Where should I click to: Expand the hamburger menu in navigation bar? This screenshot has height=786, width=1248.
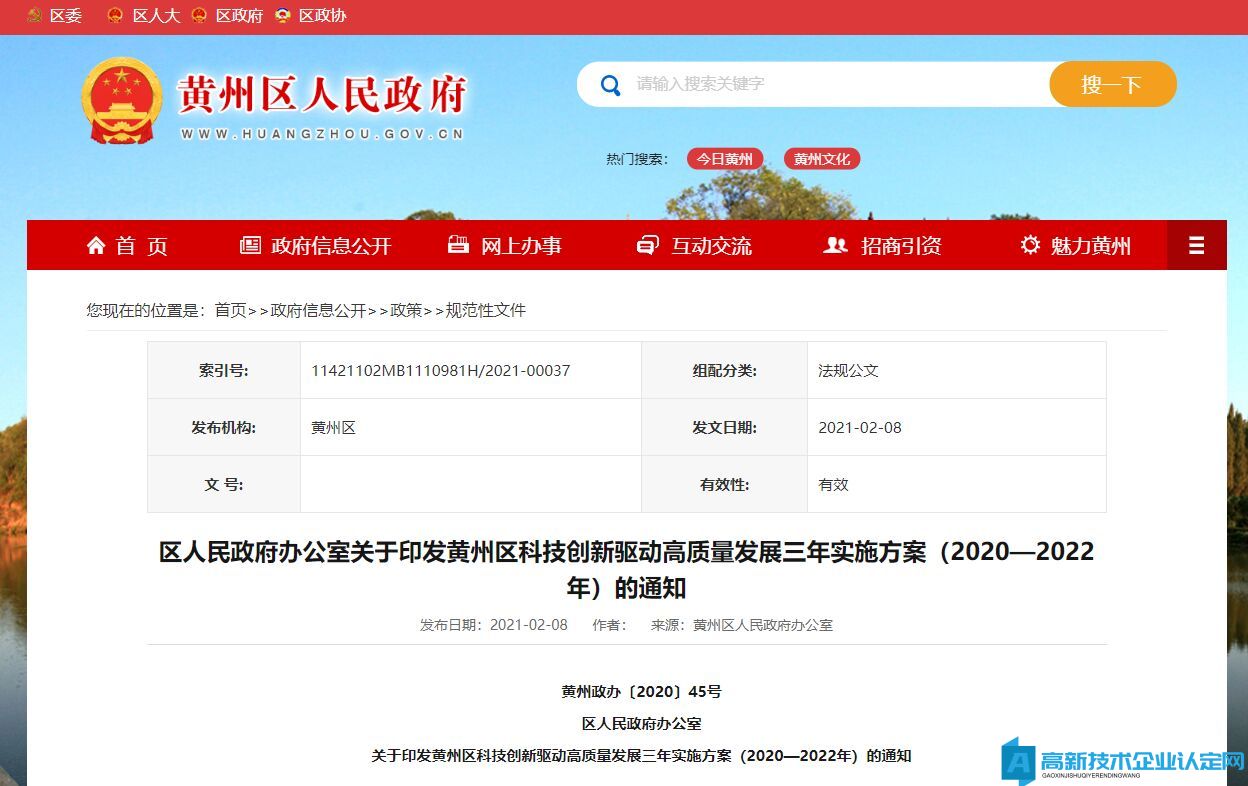[1196, 246]
